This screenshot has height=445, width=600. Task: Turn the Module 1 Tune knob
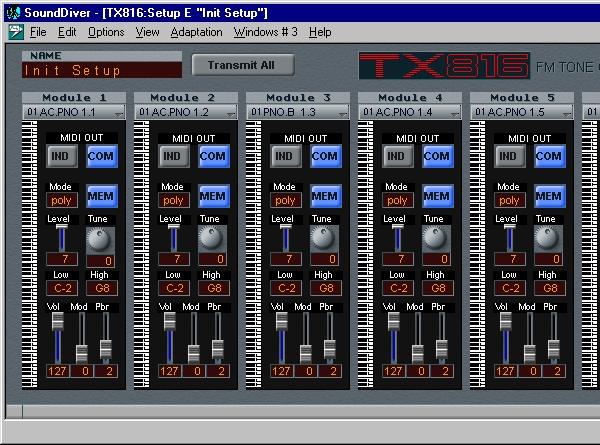[x=100, y=239]
